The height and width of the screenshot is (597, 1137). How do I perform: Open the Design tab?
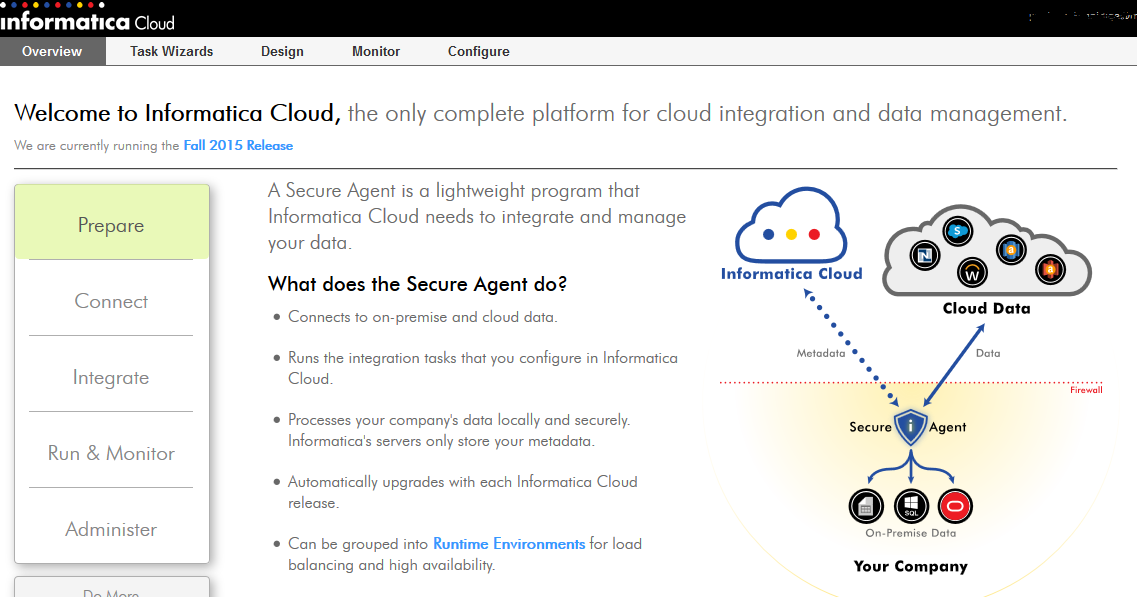281,51
